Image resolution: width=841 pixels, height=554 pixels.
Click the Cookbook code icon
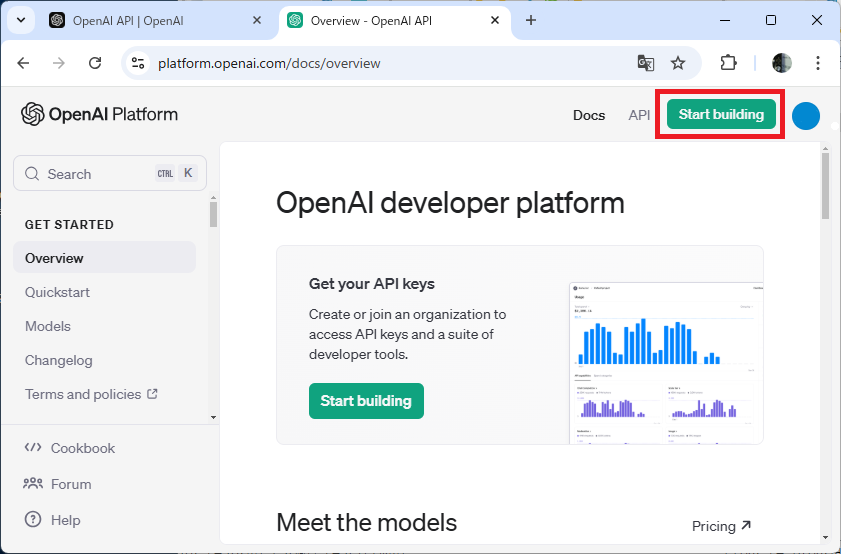pos(33,447)
